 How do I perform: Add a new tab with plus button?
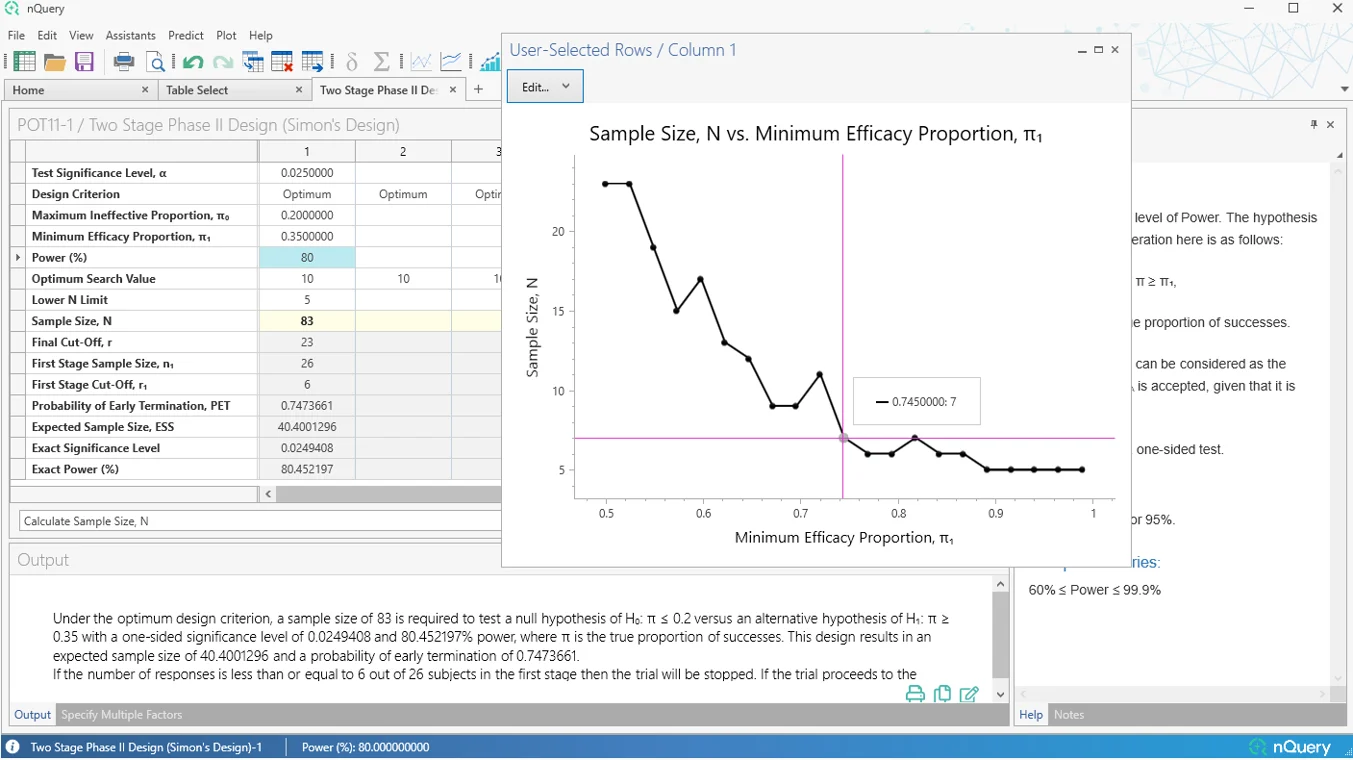(x=478, y=90)
